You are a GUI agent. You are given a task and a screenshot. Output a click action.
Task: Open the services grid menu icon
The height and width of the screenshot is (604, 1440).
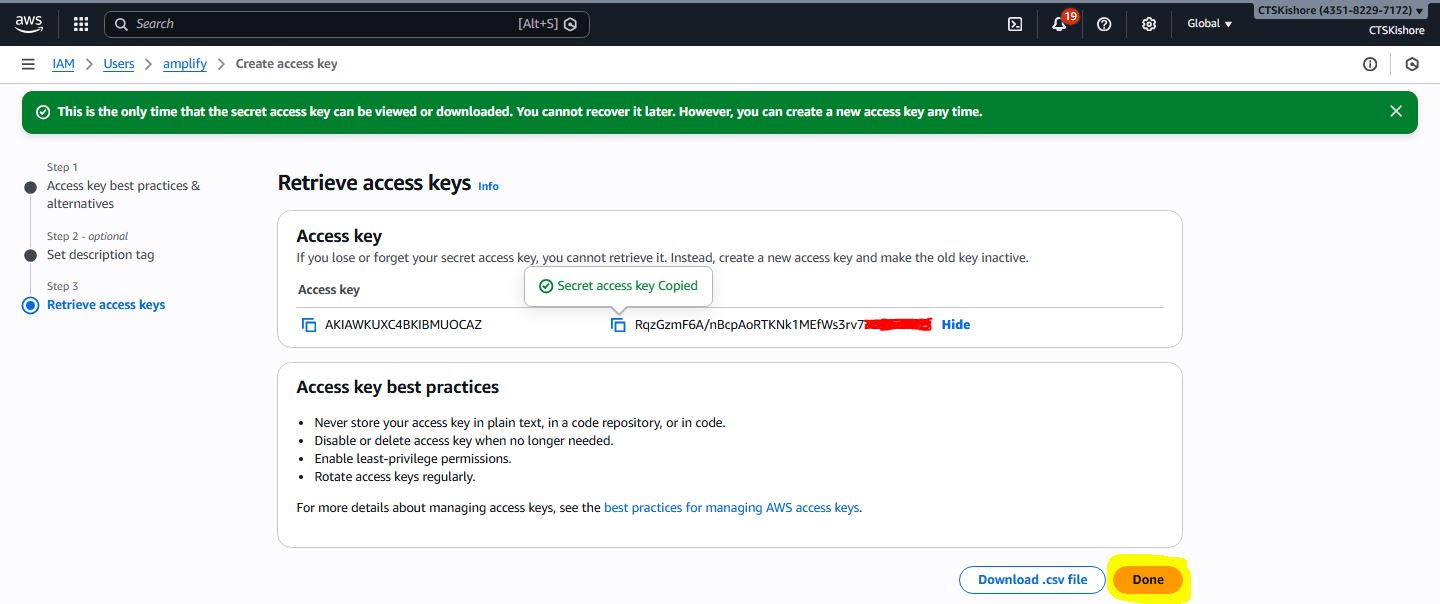[x=81, y=24]
